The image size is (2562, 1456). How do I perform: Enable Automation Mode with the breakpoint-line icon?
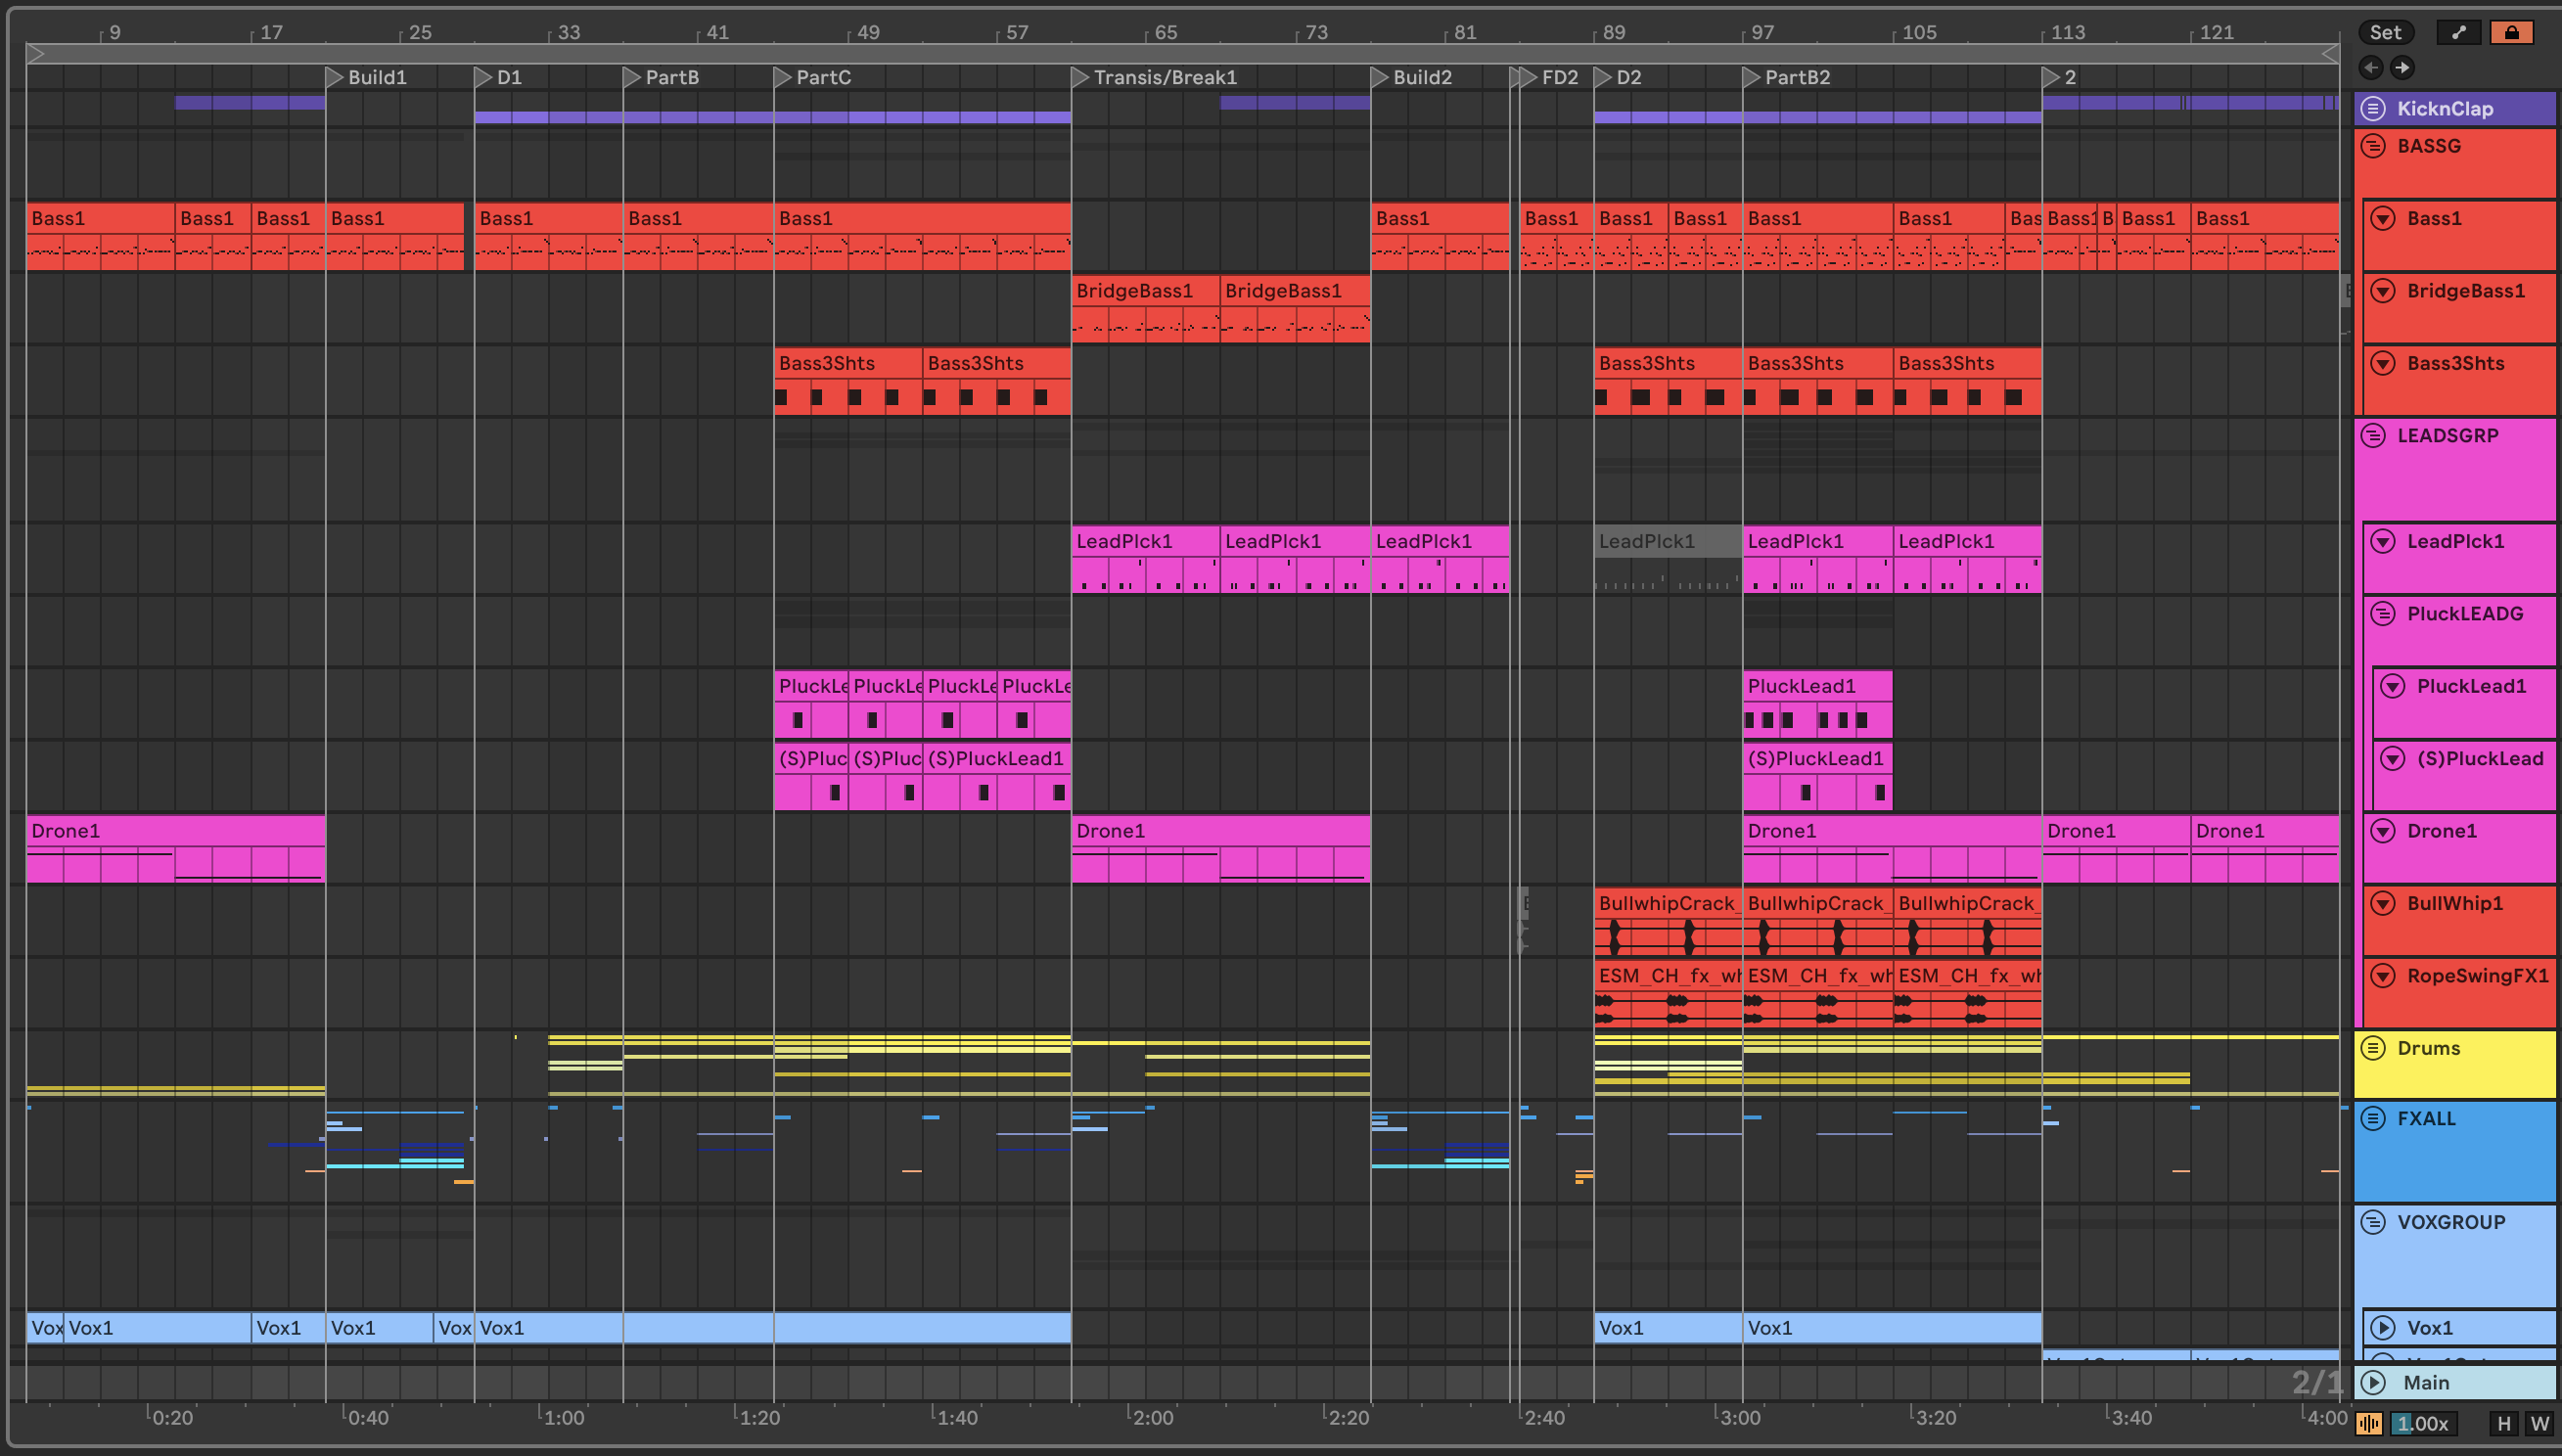tap(2459, 32)
